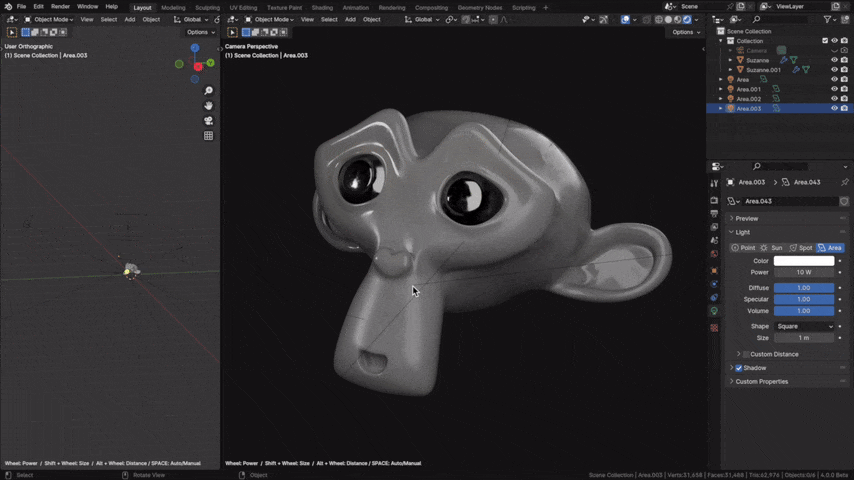Click the Specular slider value

point(804,300)
